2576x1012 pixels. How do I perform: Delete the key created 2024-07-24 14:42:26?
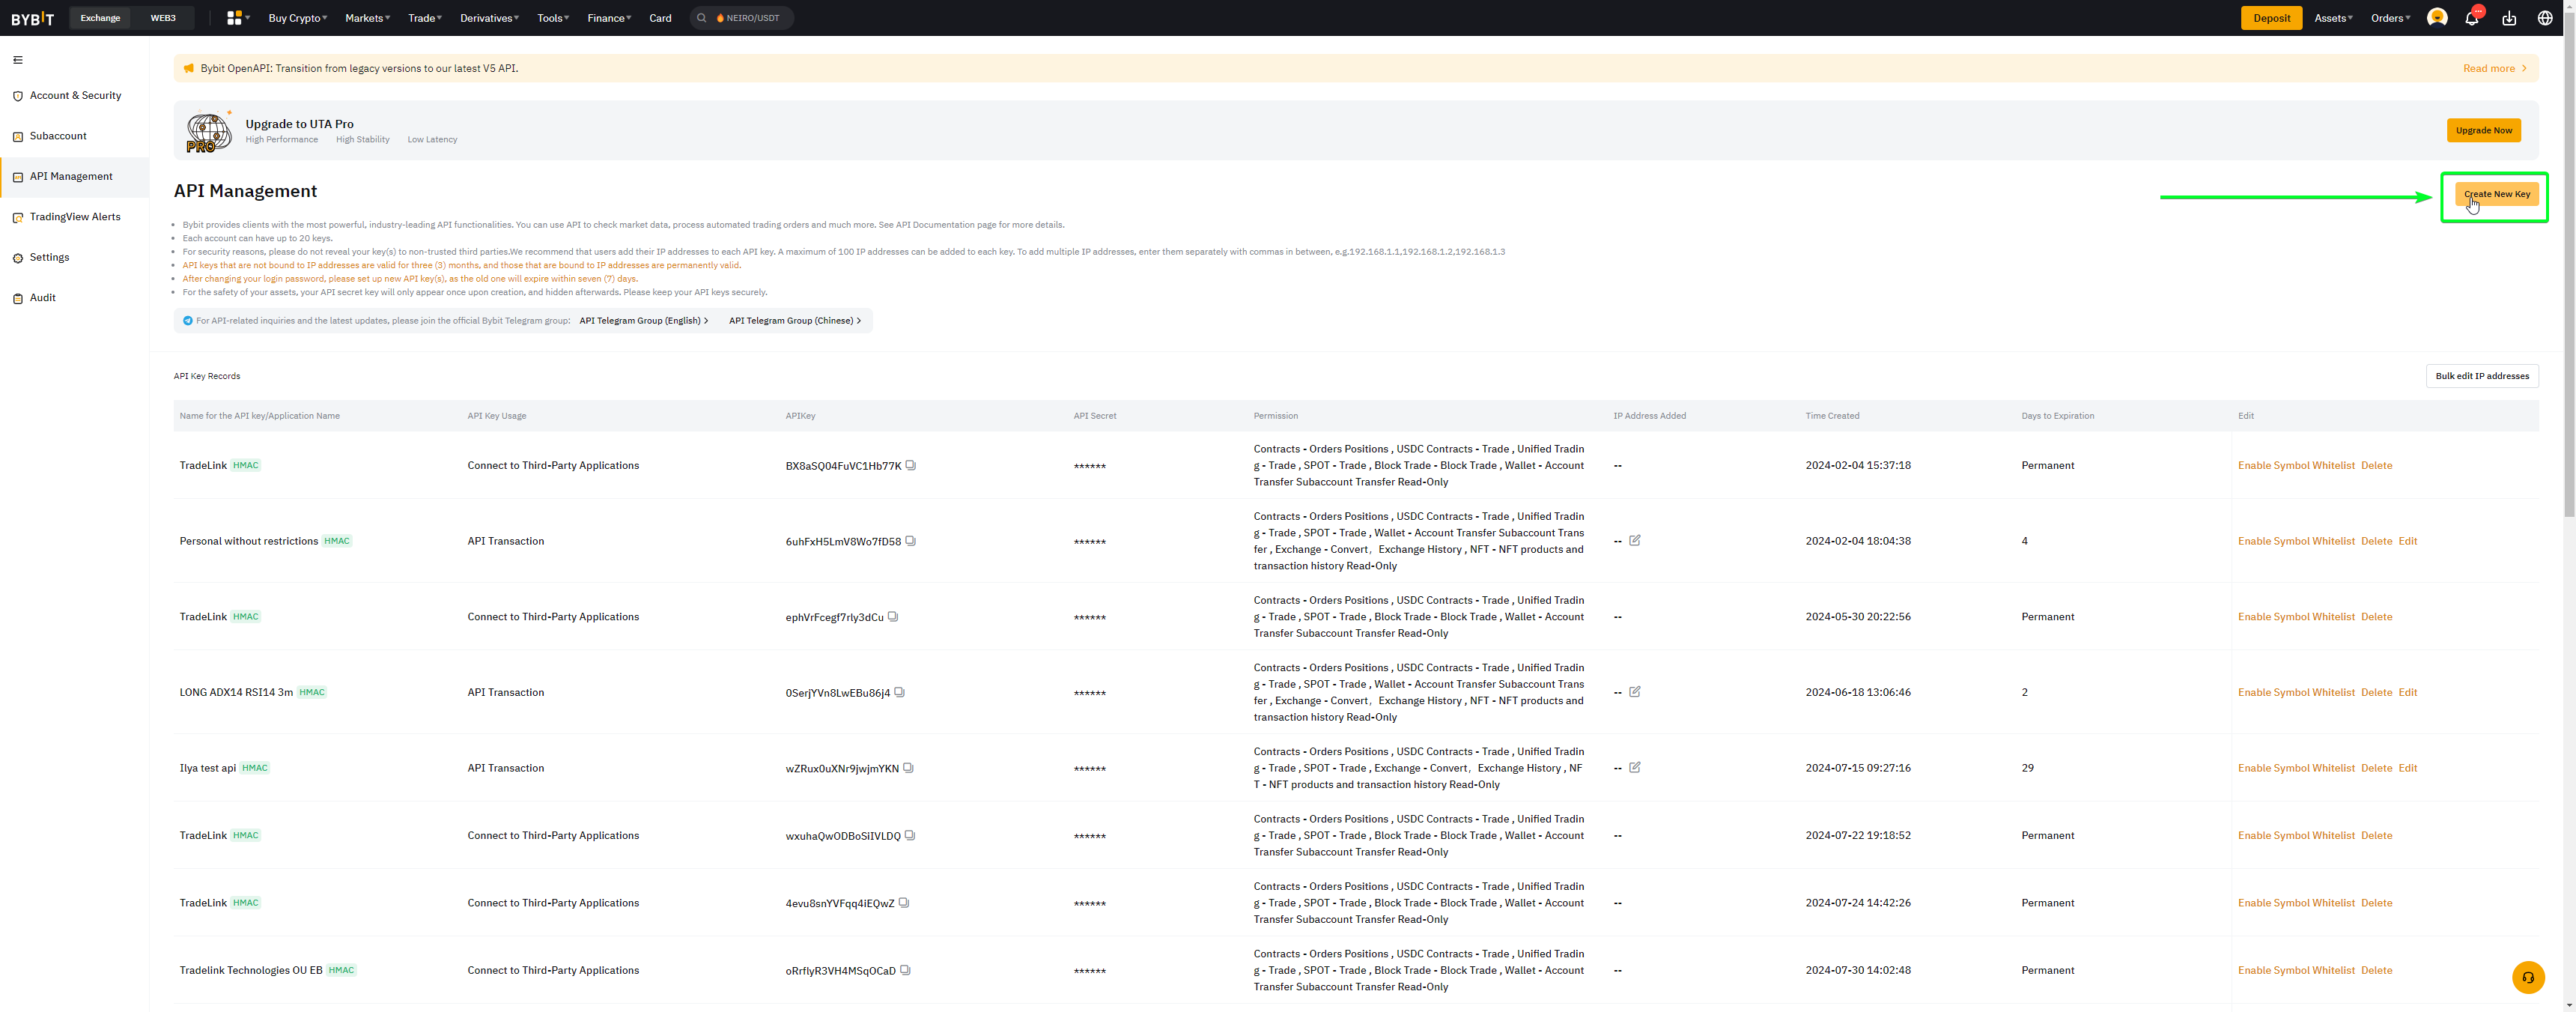point(2376,903)
